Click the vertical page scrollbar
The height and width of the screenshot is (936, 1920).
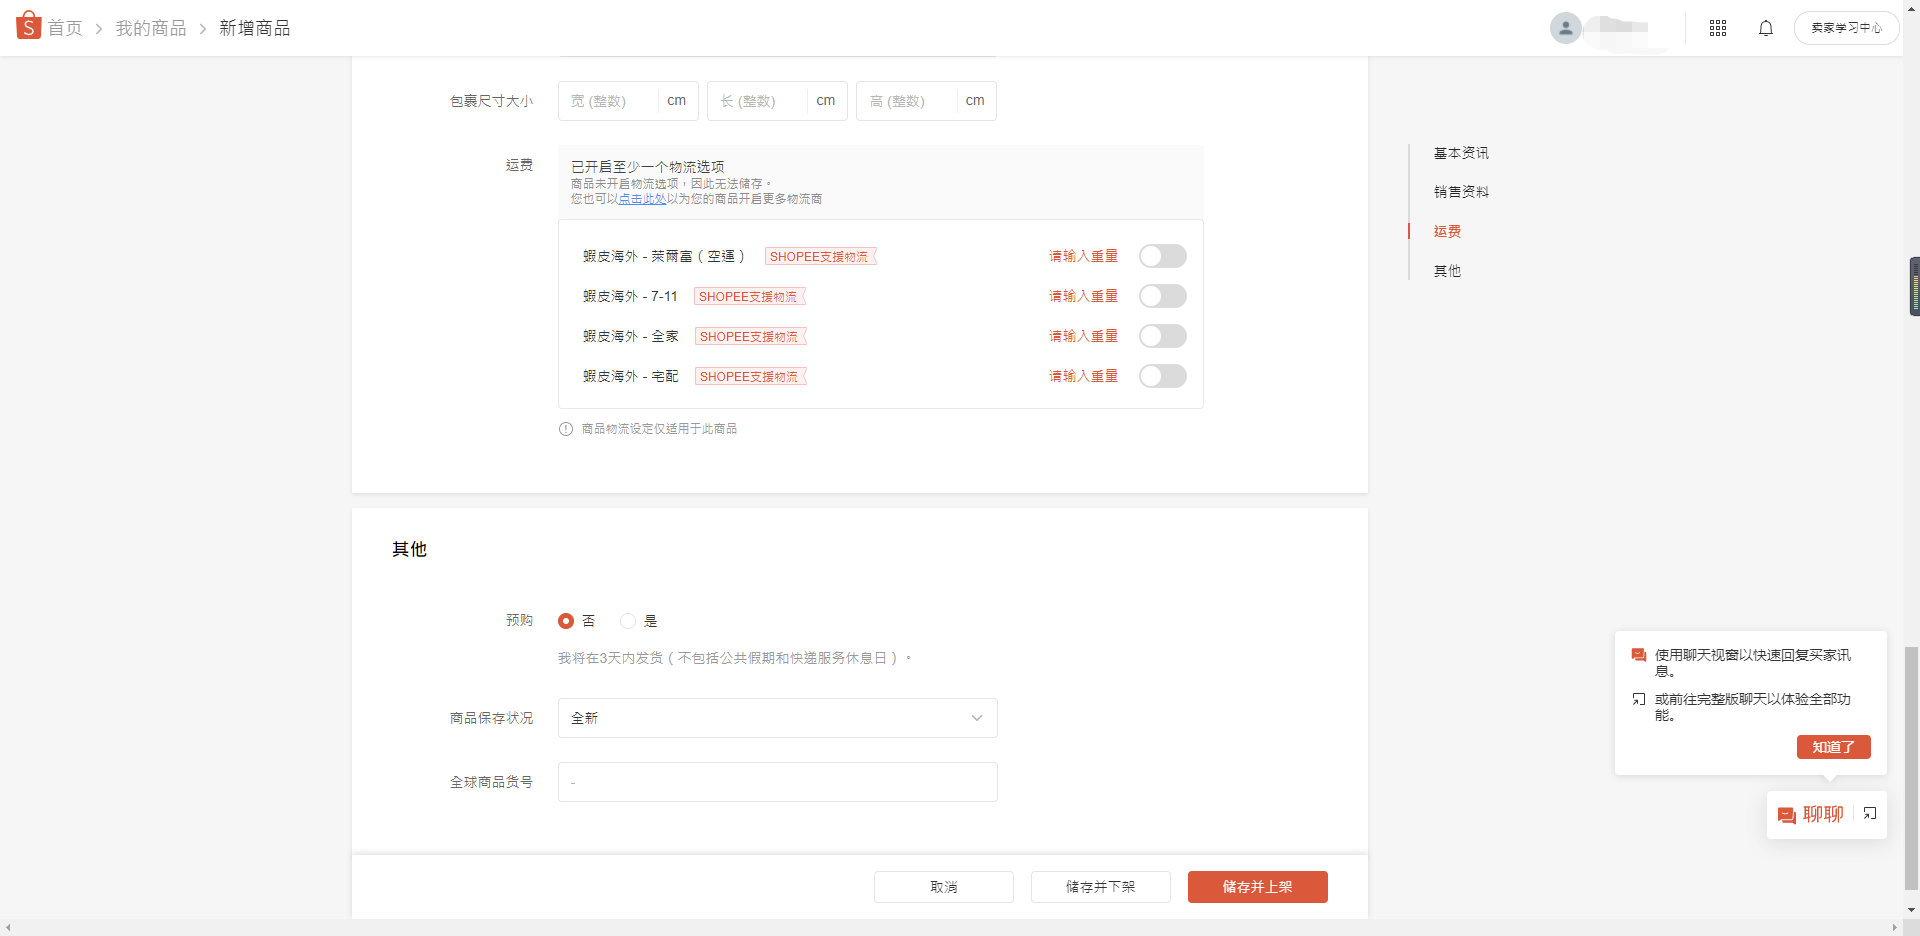tap(1912, 767)
